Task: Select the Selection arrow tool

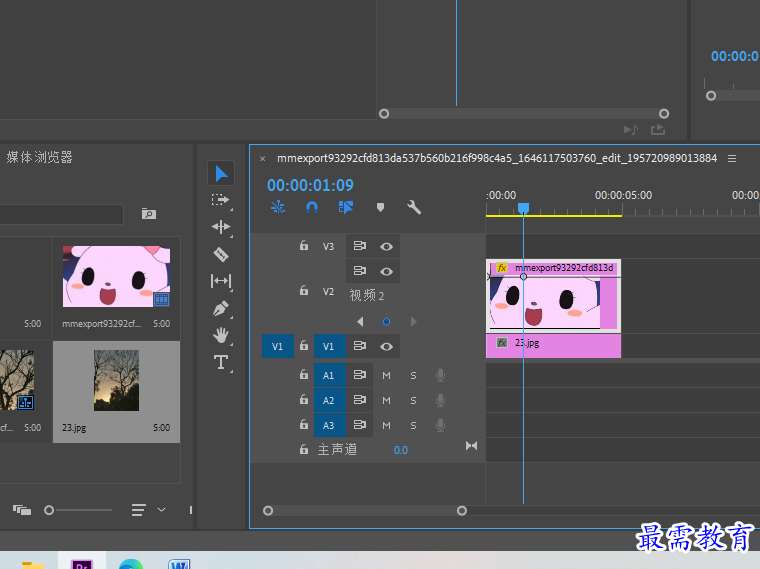Action: pos(221,174)
